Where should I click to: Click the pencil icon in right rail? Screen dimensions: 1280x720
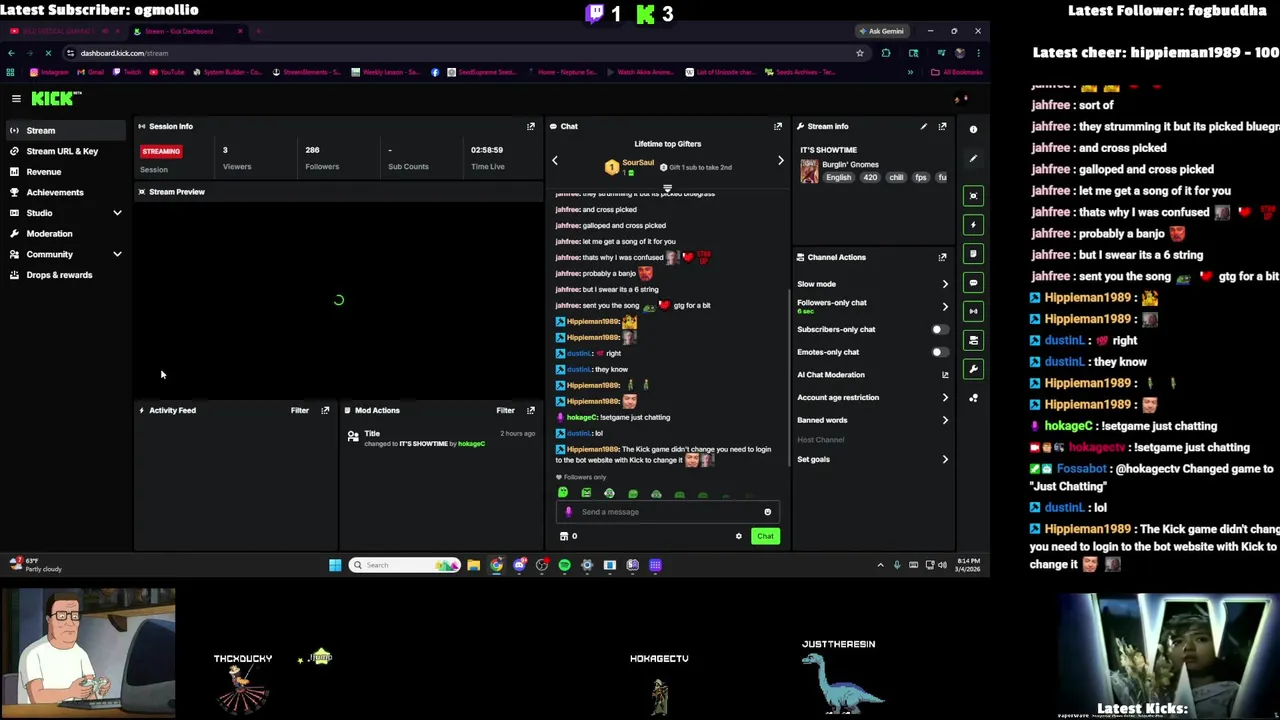[x=973, y=159]
